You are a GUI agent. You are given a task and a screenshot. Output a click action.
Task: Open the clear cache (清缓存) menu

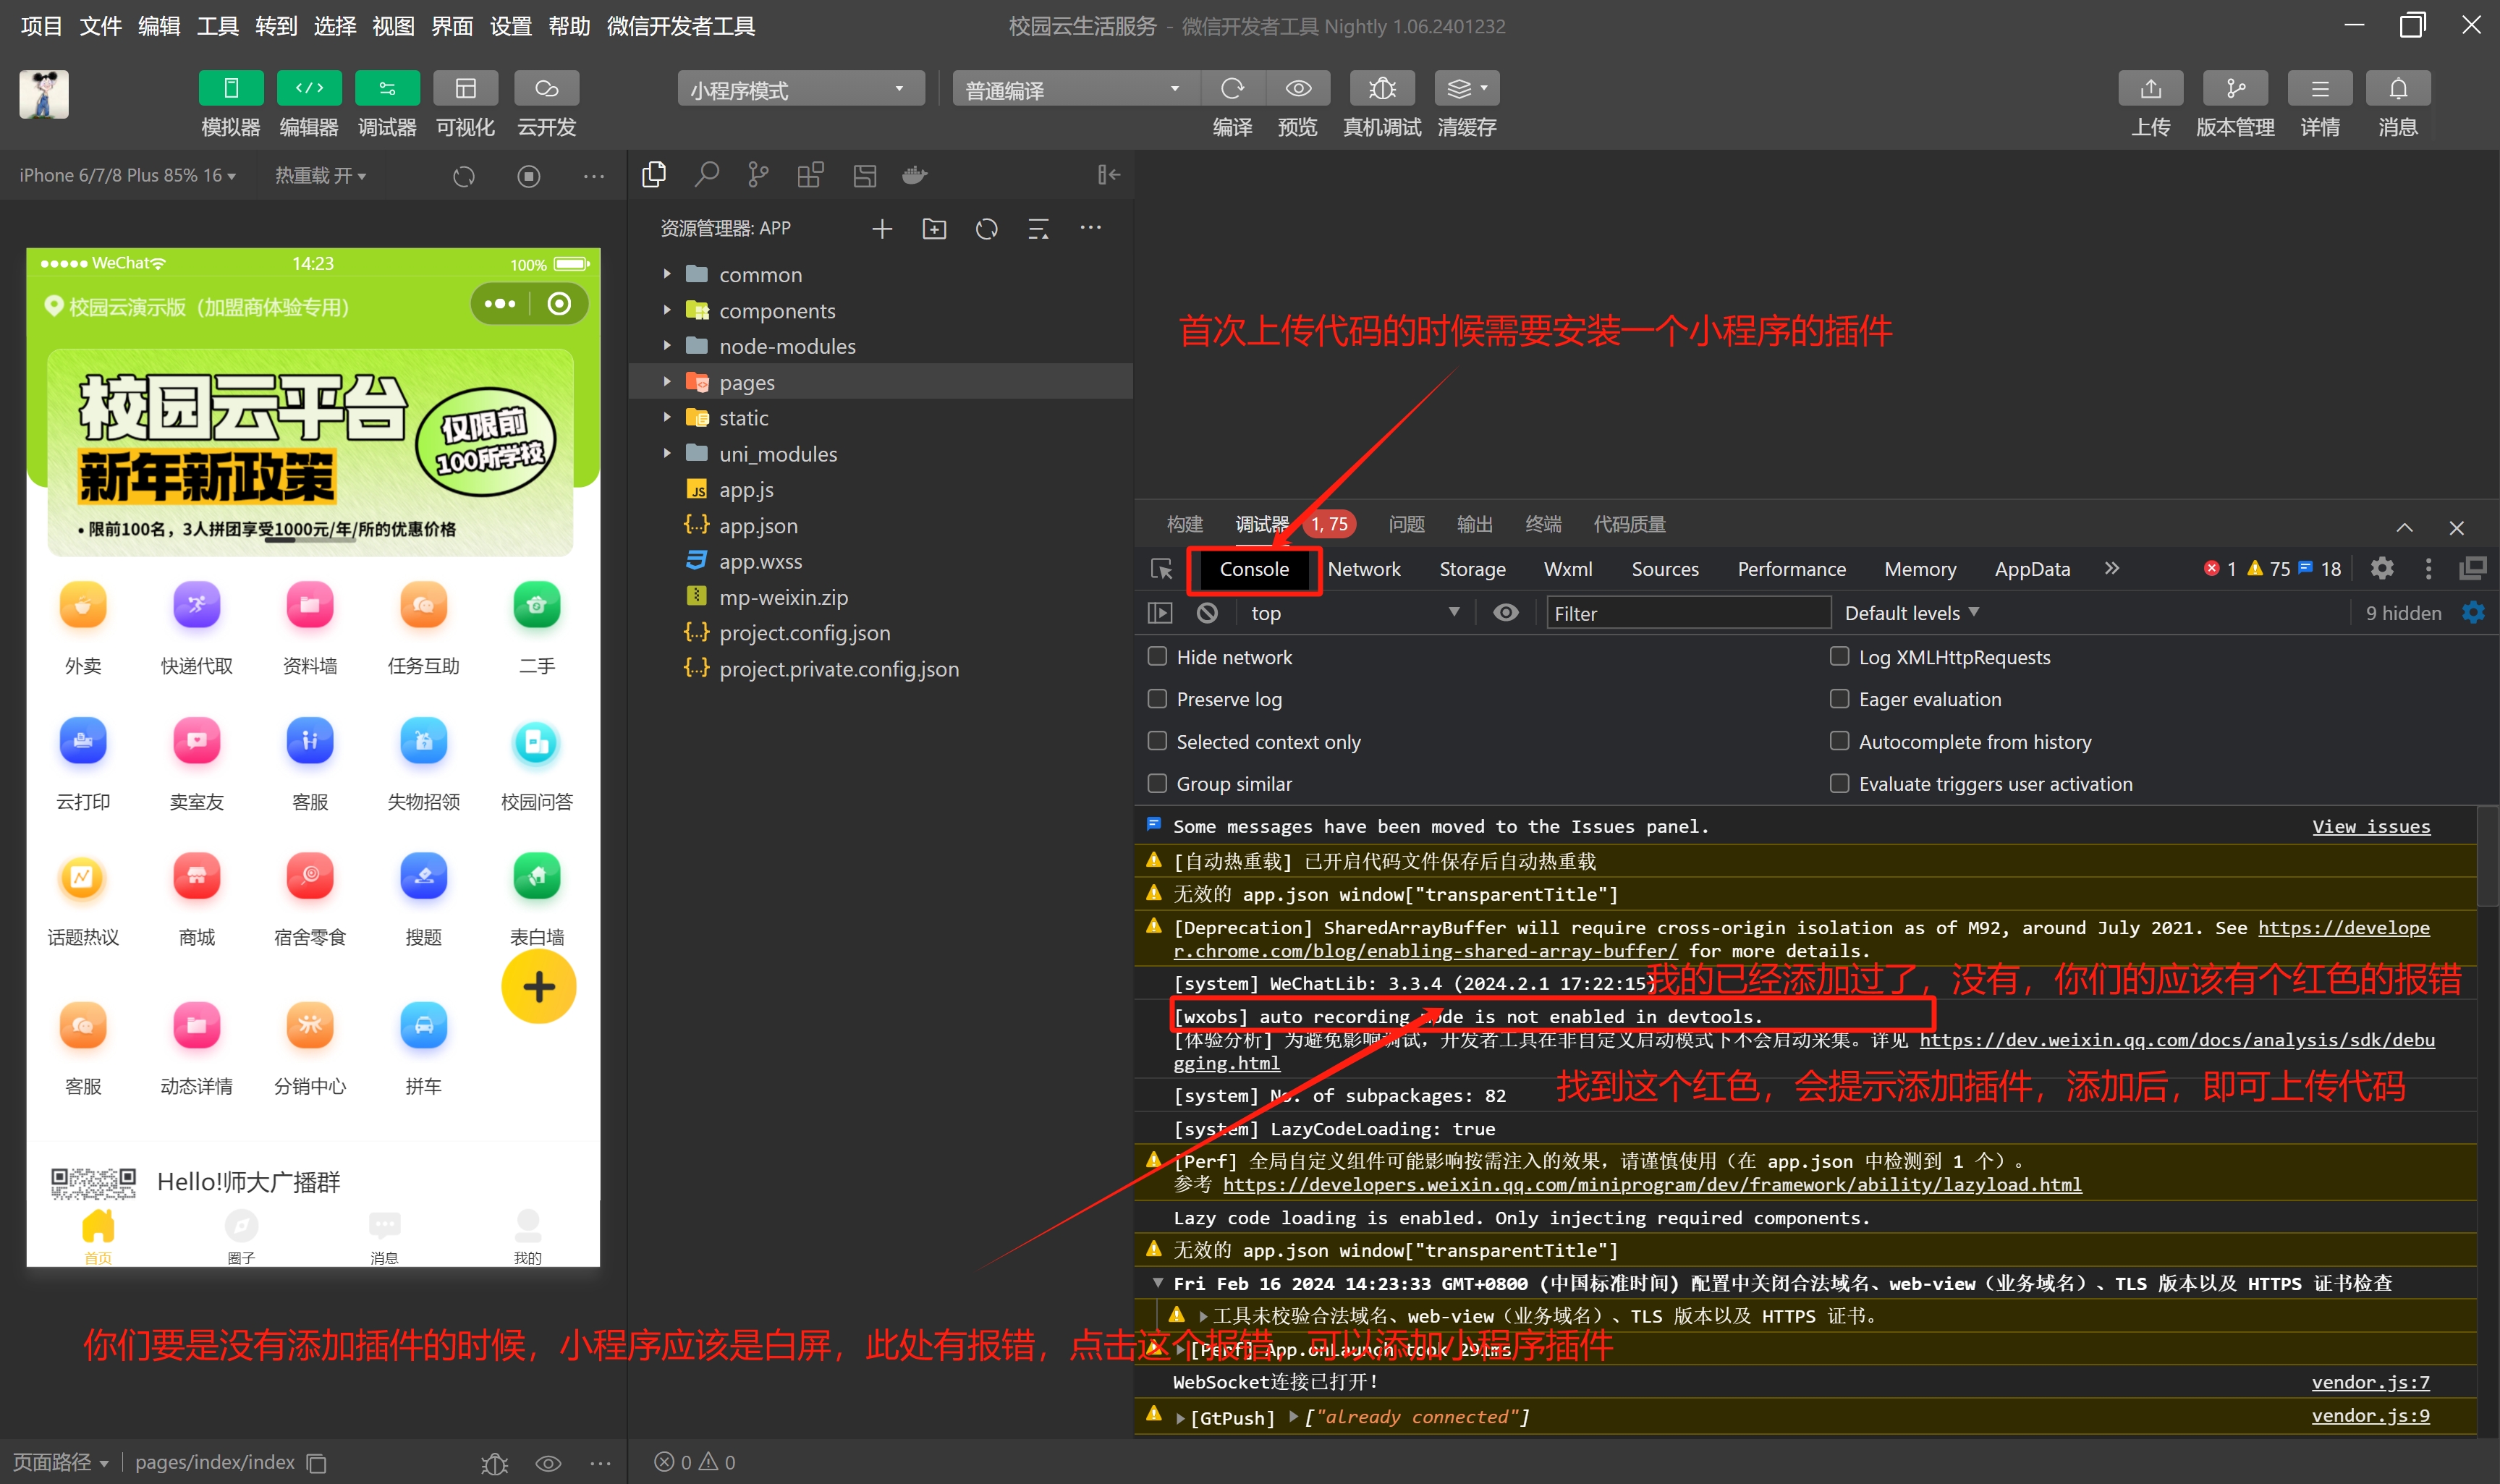click(x=1466, y=88)
